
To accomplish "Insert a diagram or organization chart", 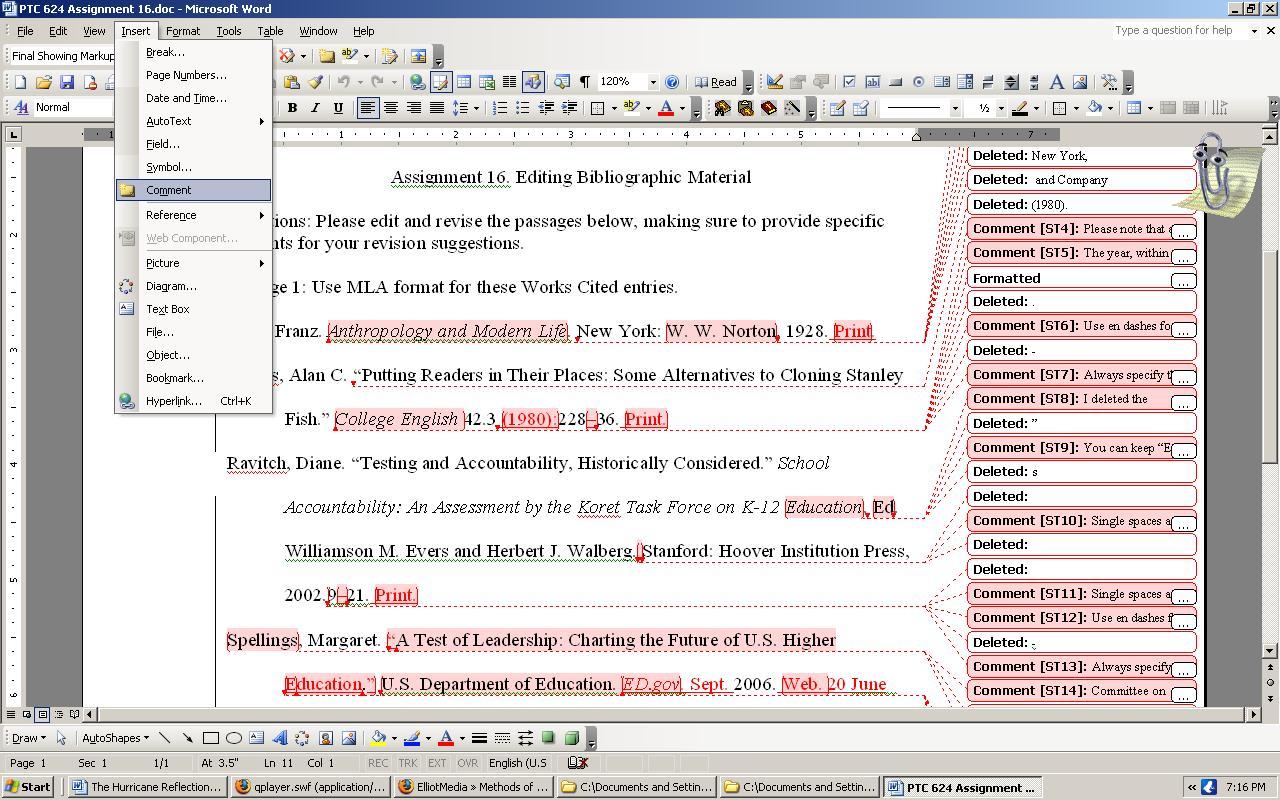I will point(302,738).
